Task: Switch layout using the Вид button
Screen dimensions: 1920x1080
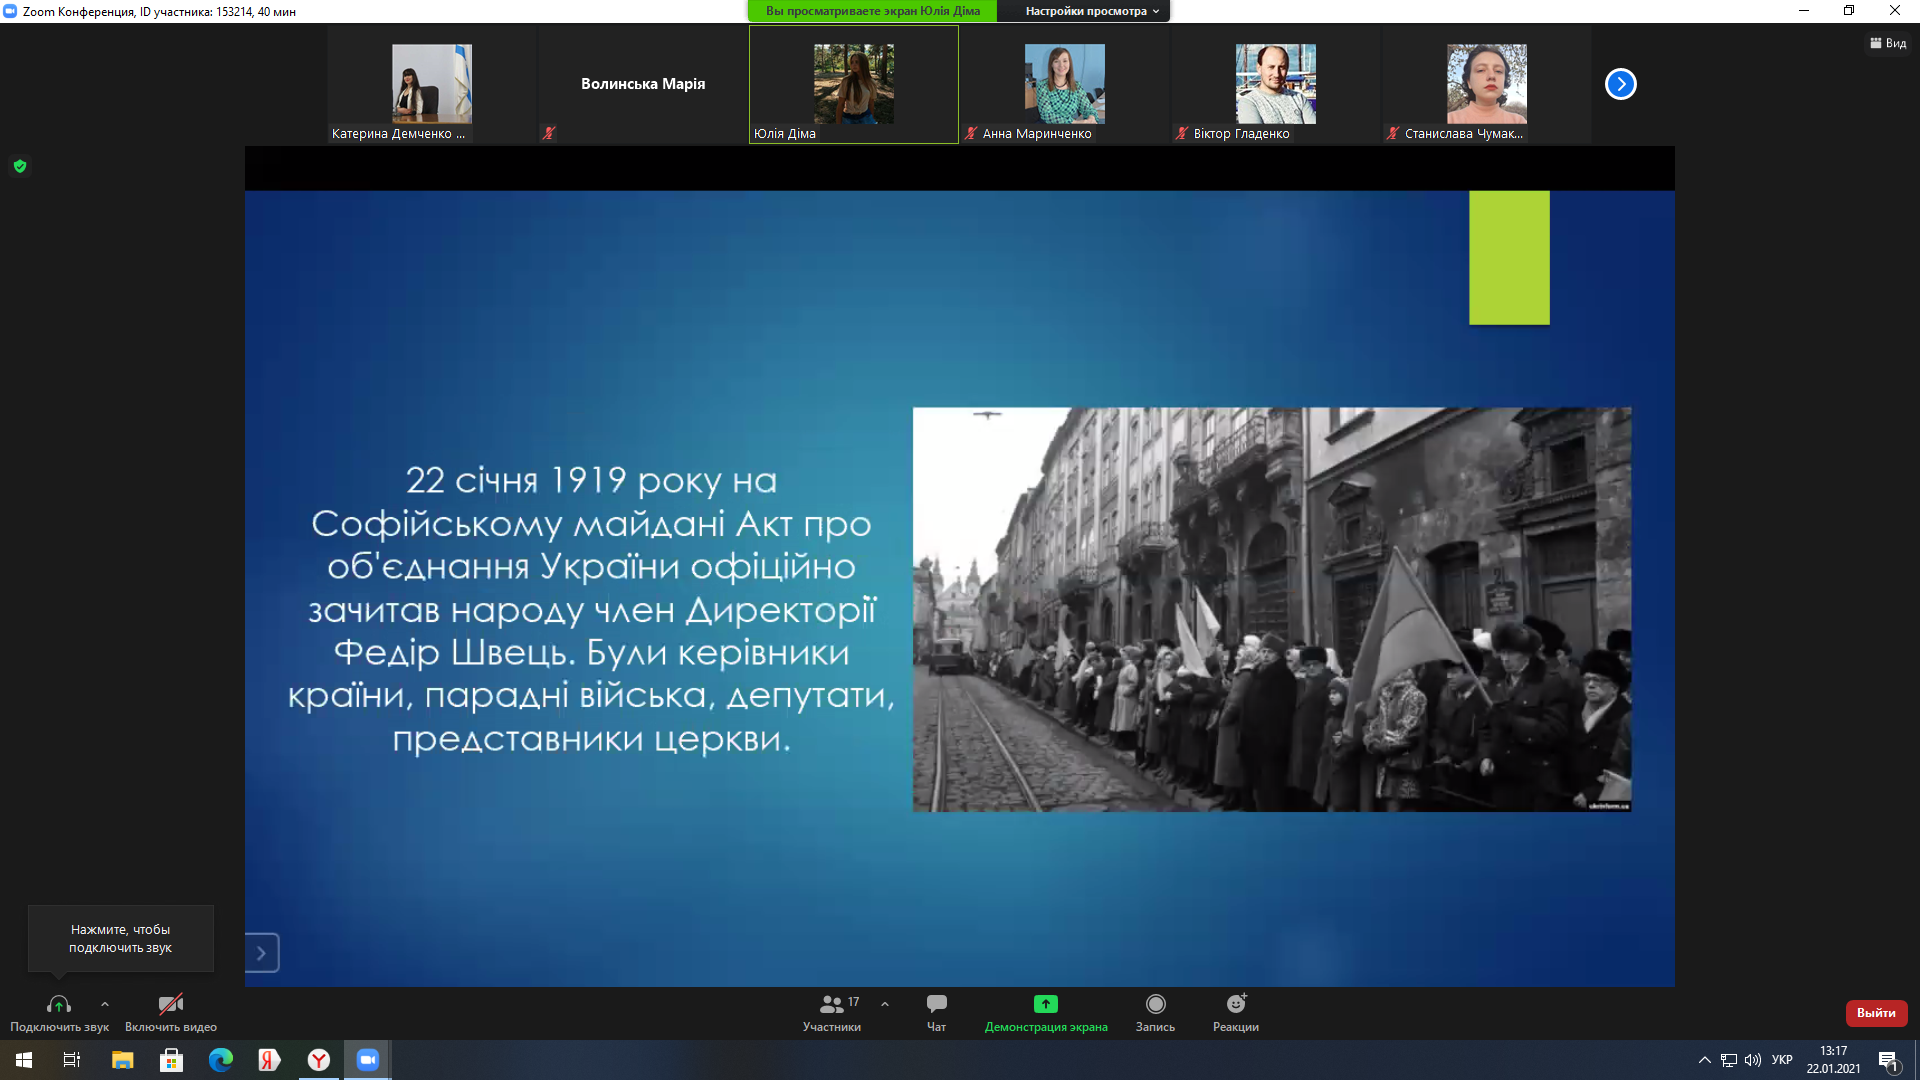Action: point(1888,43)
